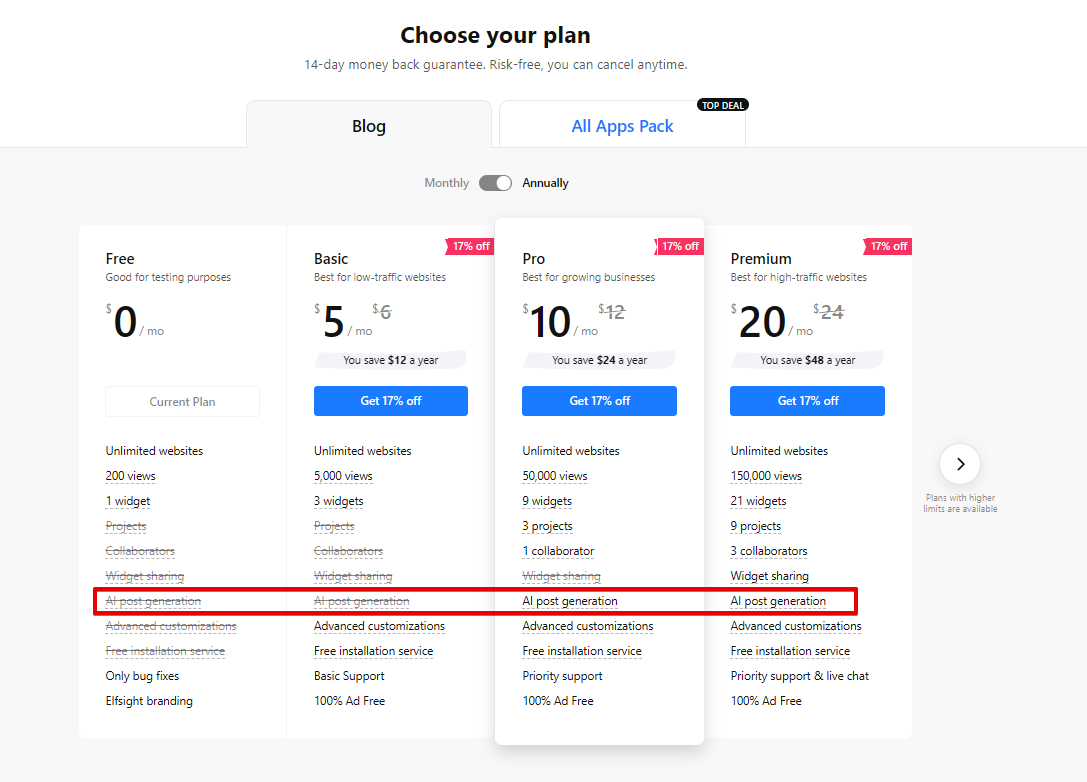1087x782 pixels.
Task: Open the All Apps Pack tab
Action: click(x=622, y=126)
